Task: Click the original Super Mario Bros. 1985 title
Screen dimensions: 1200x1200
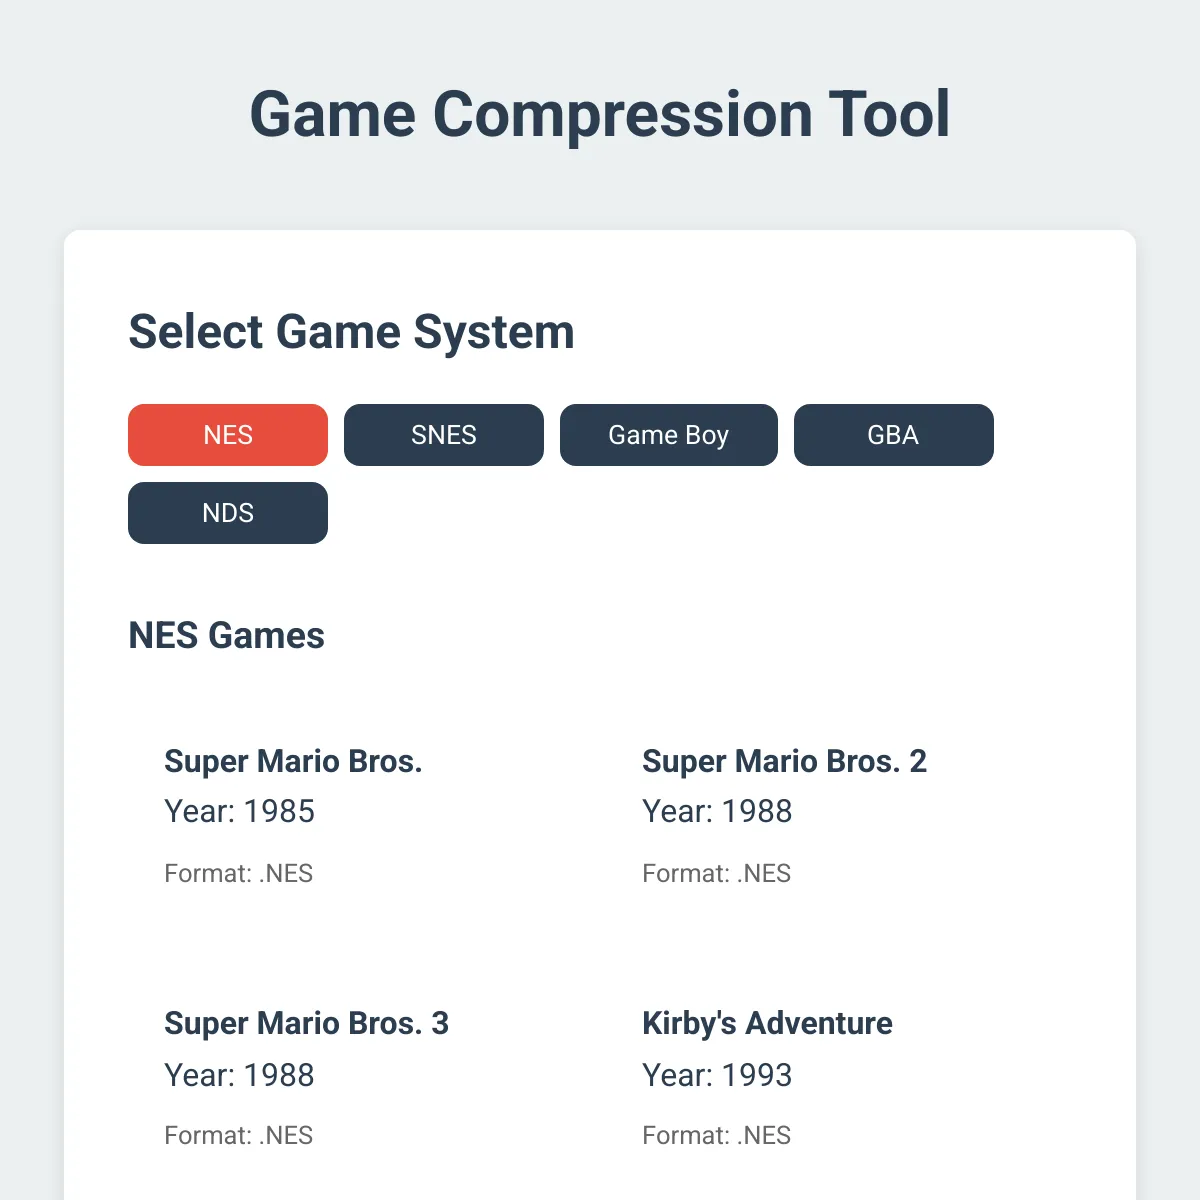Action: (293, 761)
